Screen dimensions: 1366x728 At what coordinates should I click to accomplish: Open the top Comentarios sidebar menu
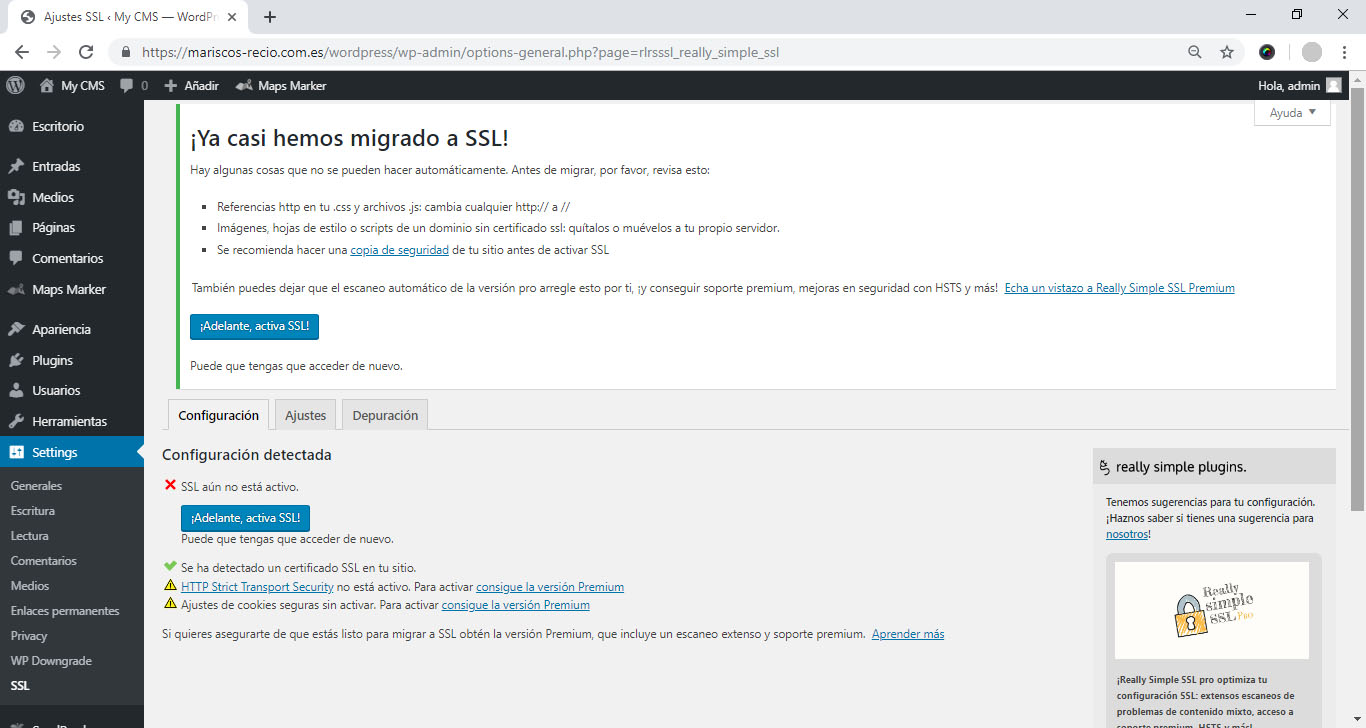tap(72, 259)
